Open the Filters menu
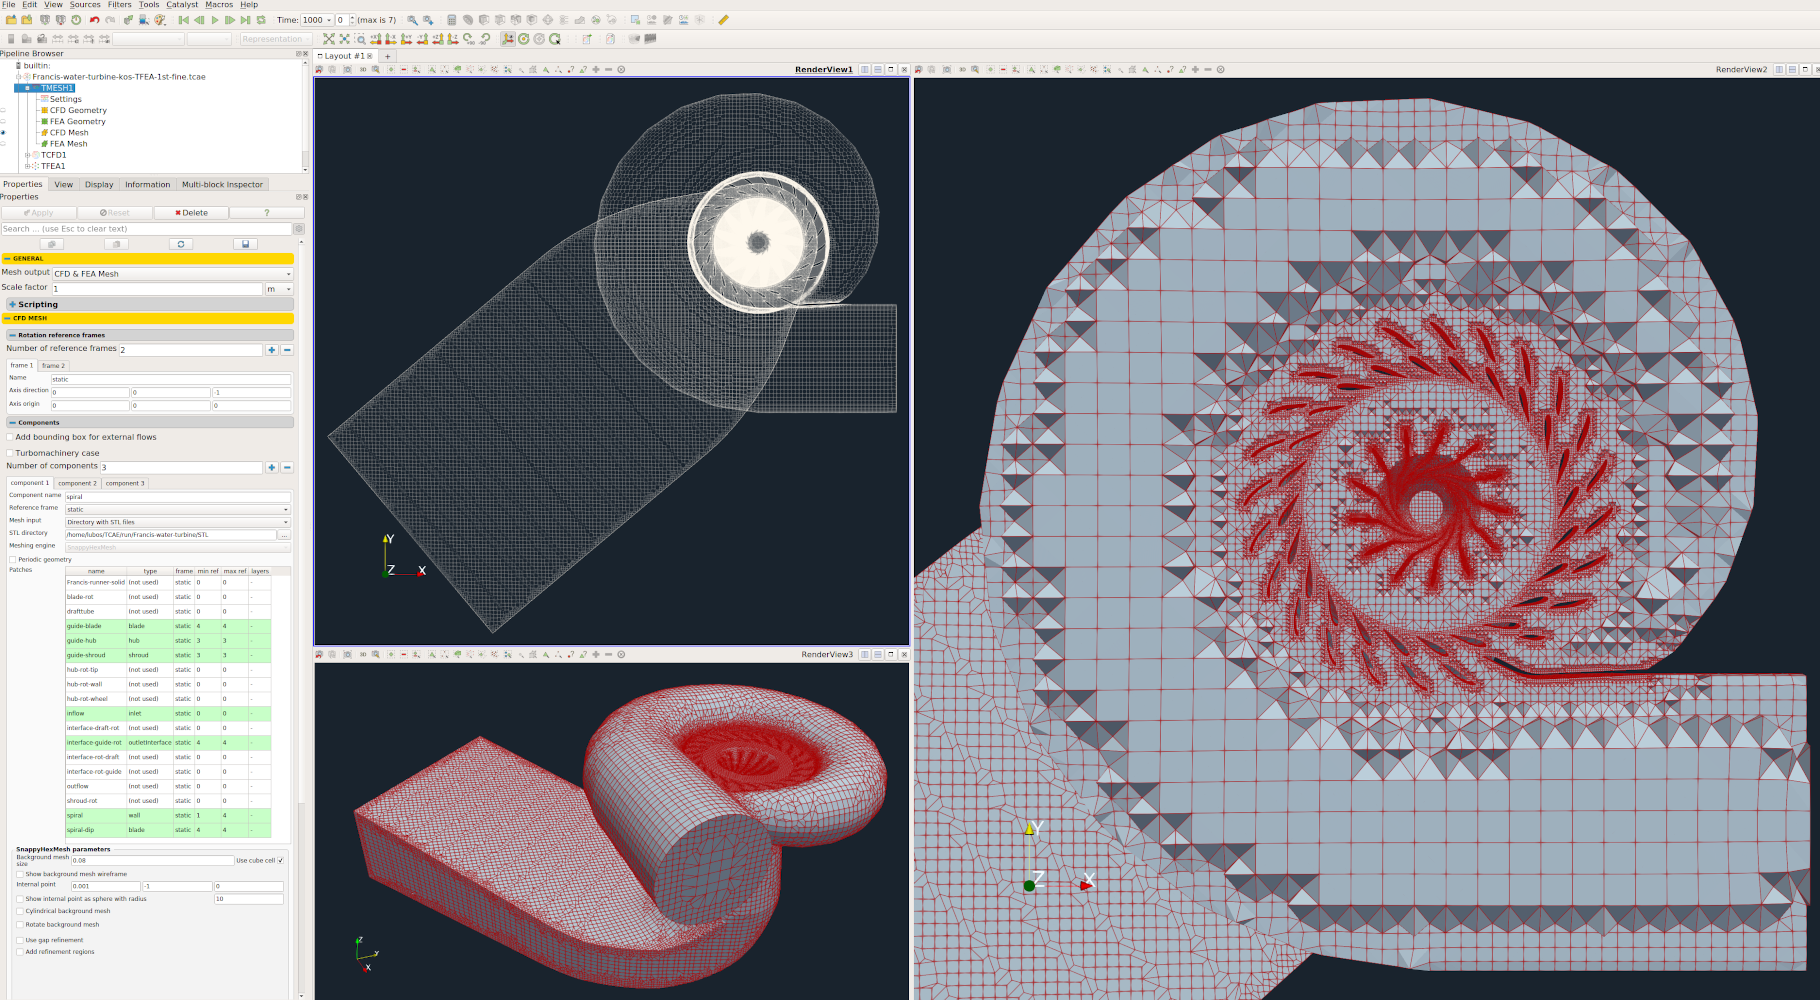This screenshot has height=1000, width=1820. click(x=119, y=5)
